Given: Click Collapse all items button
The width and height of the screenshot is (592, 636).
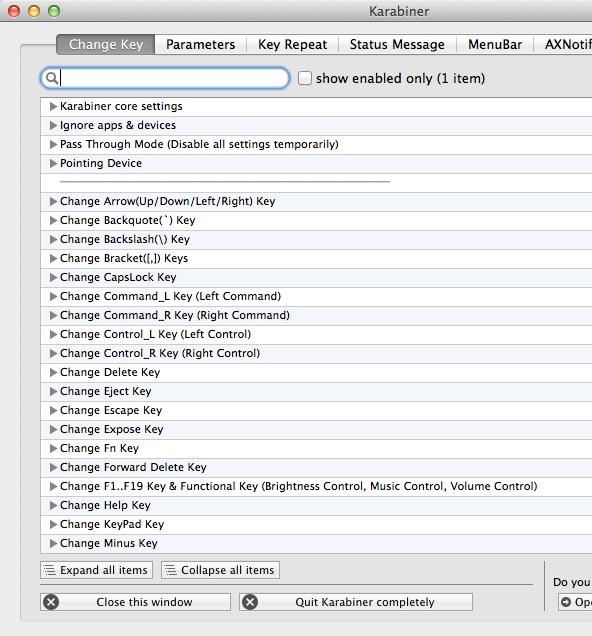Looking at the screenshot, I should pyautogui.click(x=220, y=570).
